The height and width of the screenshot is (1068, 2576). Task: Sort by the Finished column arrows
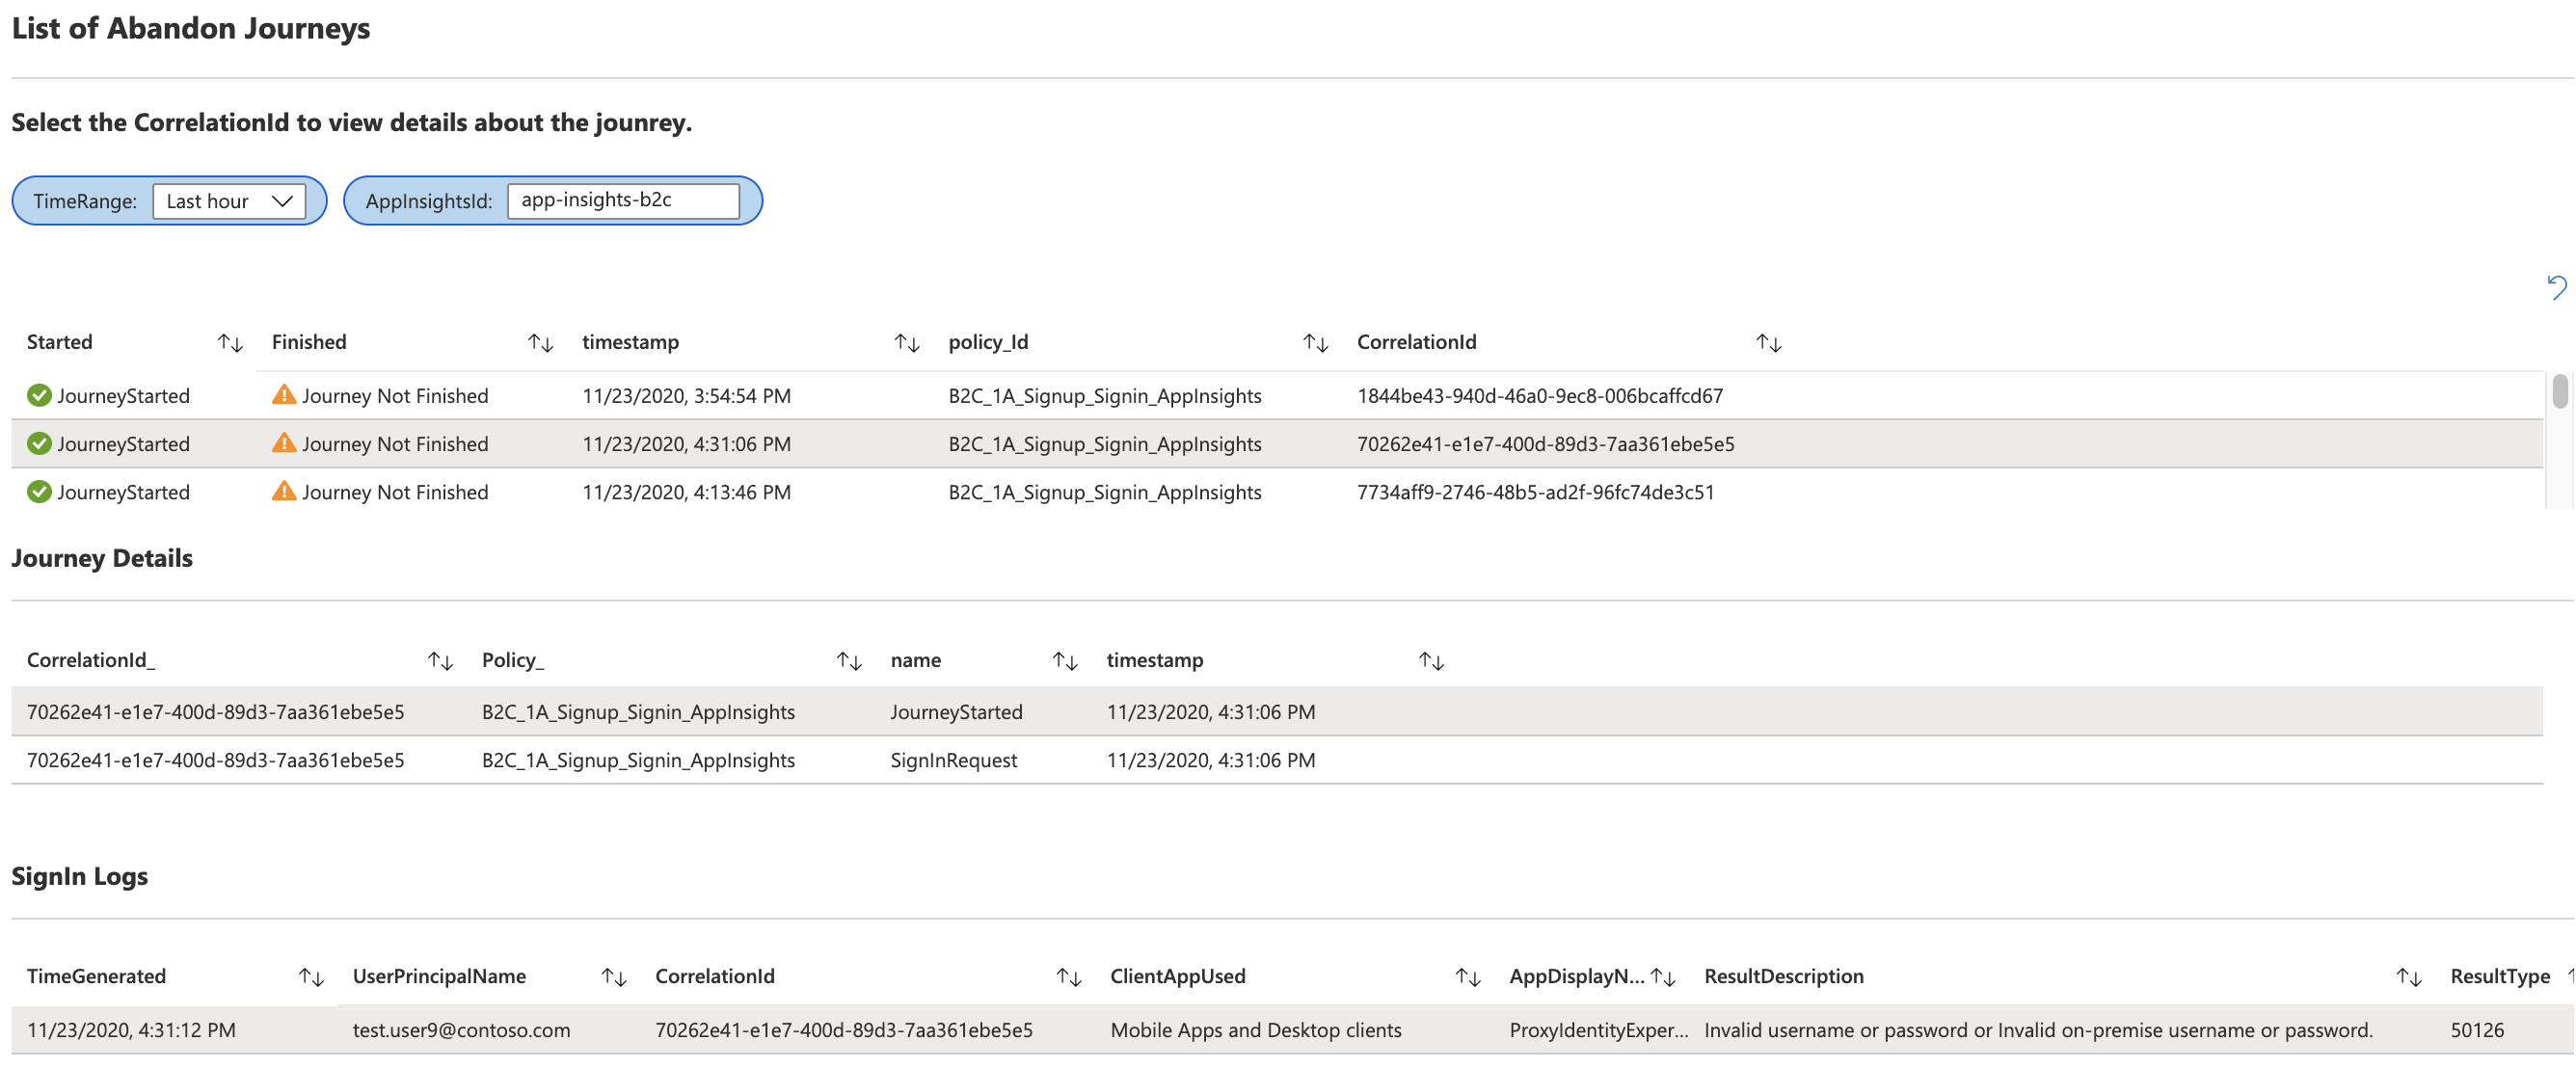(540, 343)
